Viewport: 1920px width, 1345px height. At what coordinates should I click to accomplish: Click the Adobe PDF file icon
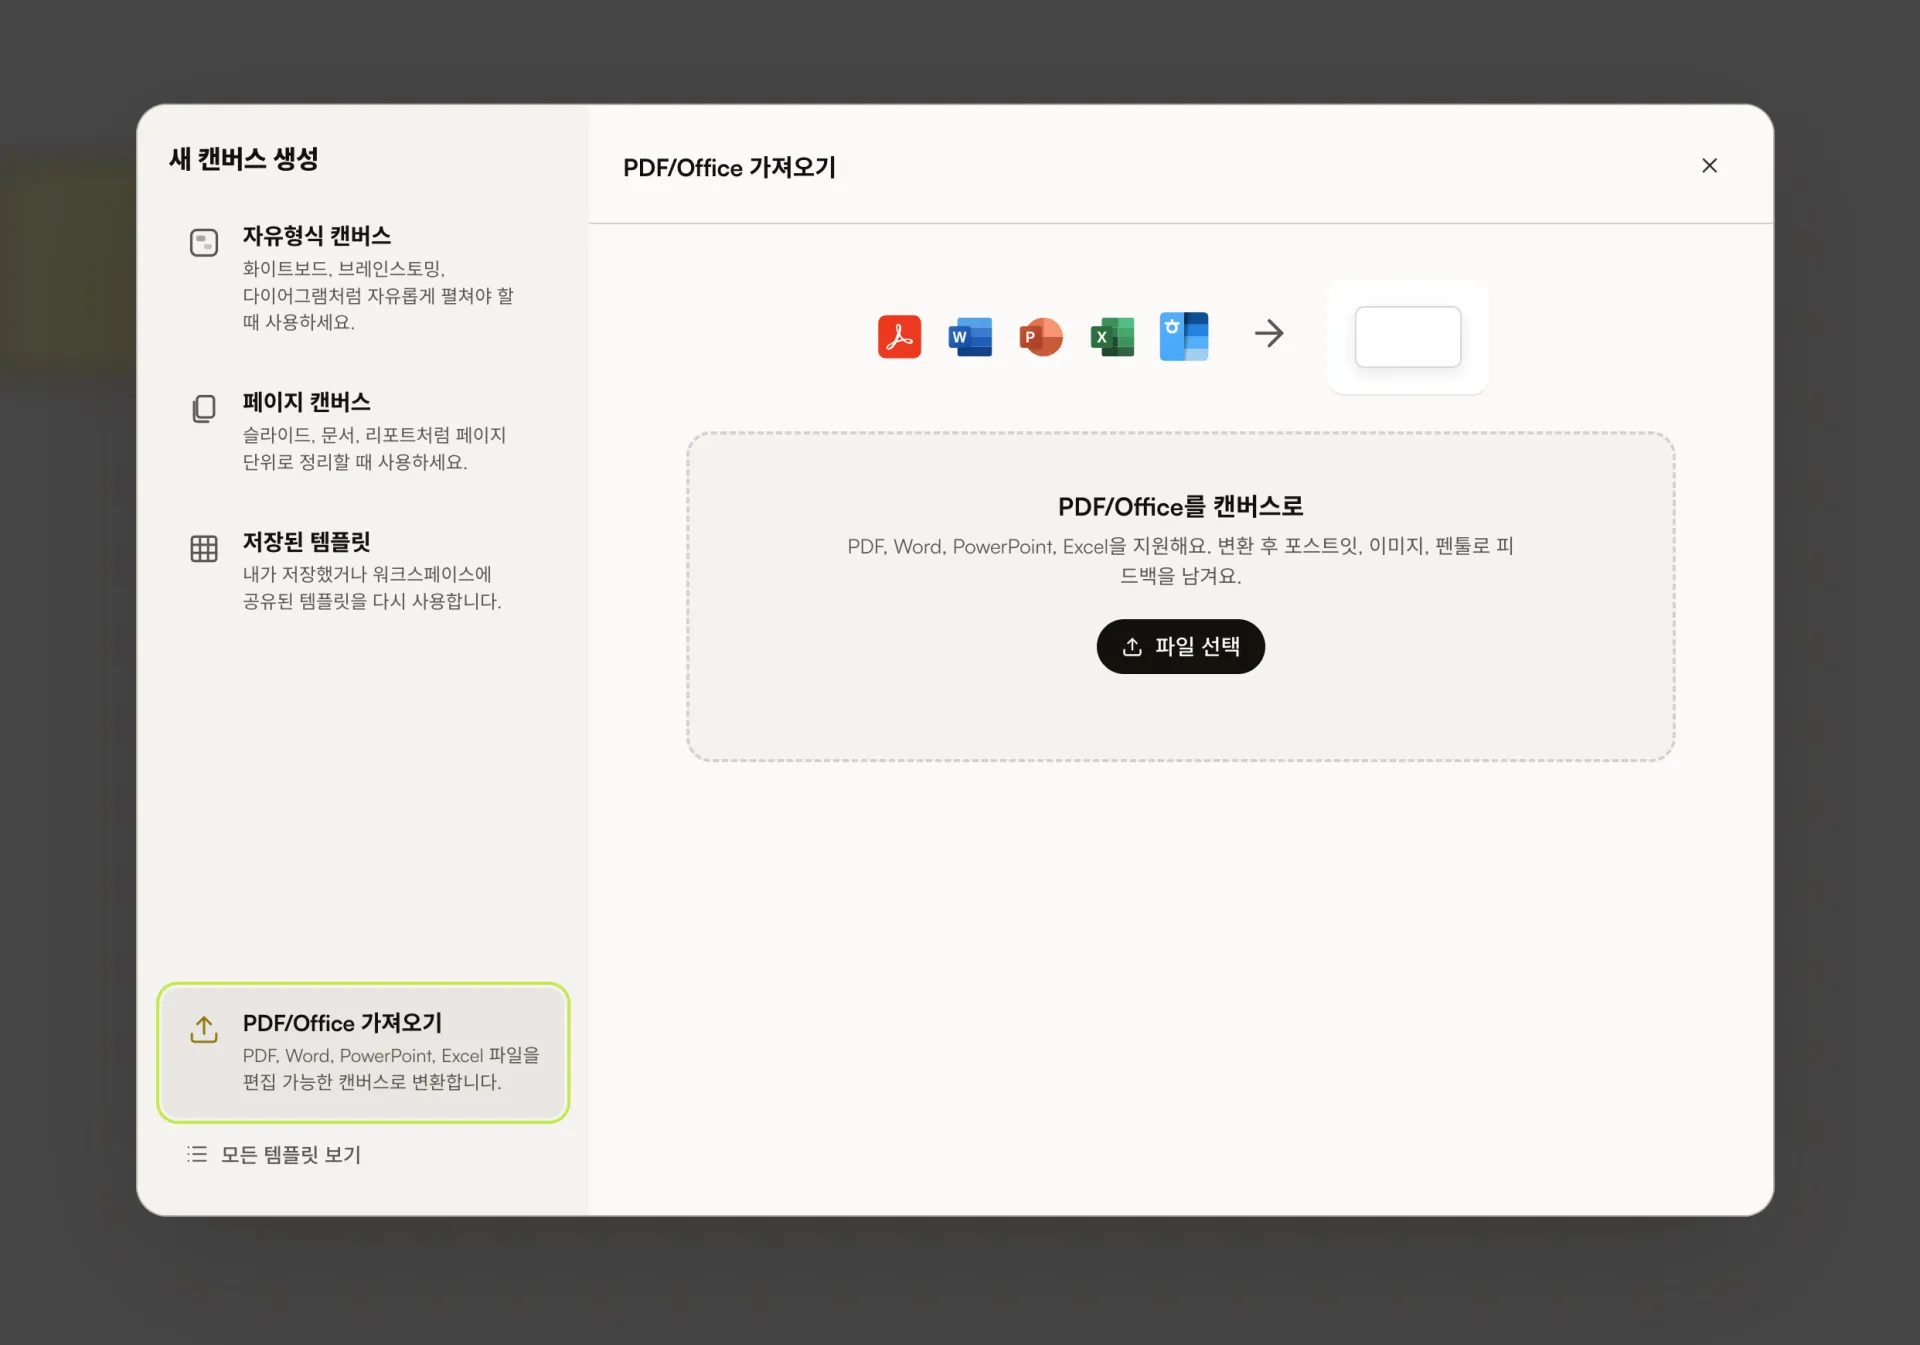(899, 336)
